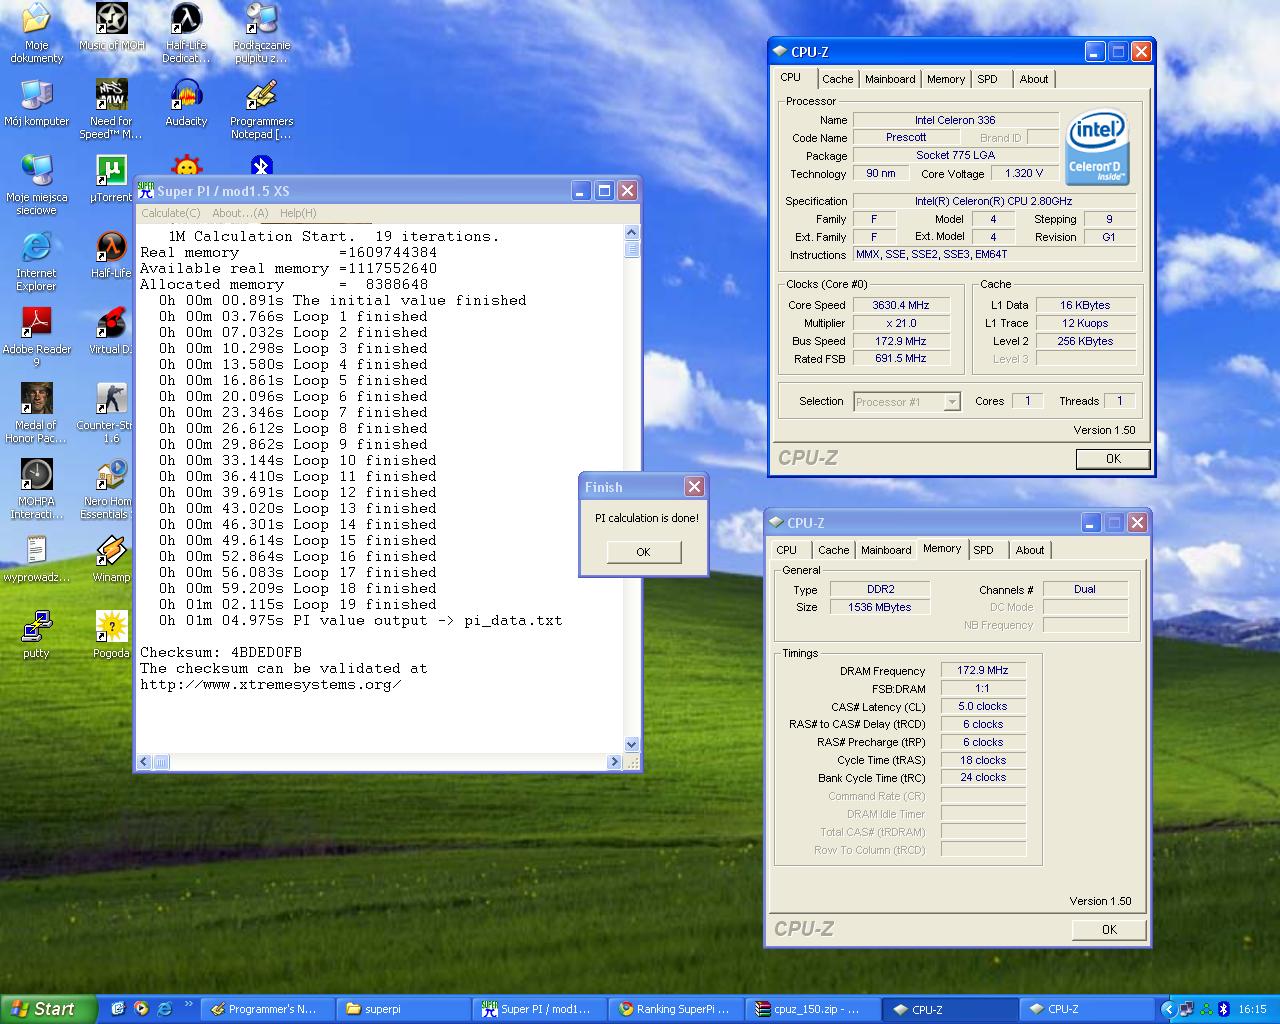
Task: Launch Internet Explorer from desktop
Action: pyautogui.click(x=36, y=248)
